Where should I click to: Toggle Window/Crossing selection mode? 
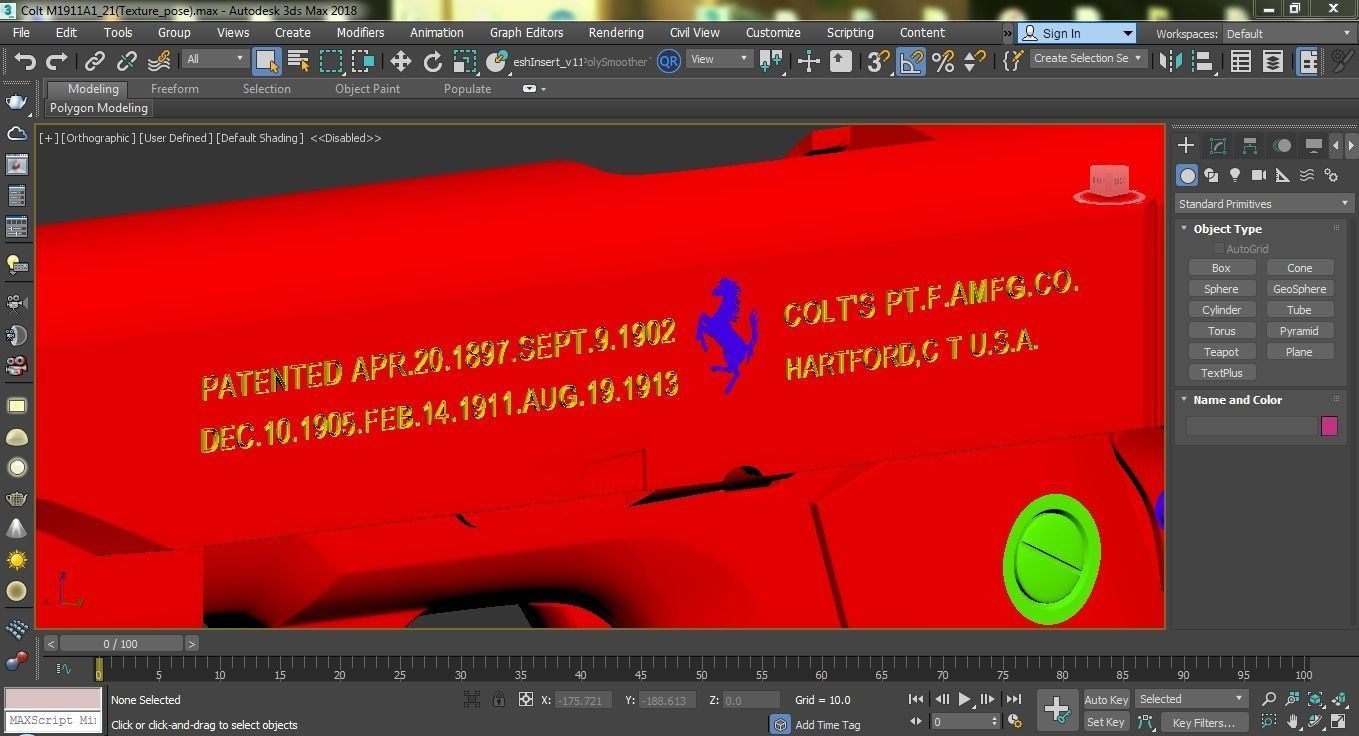click(x=362, y=61)
